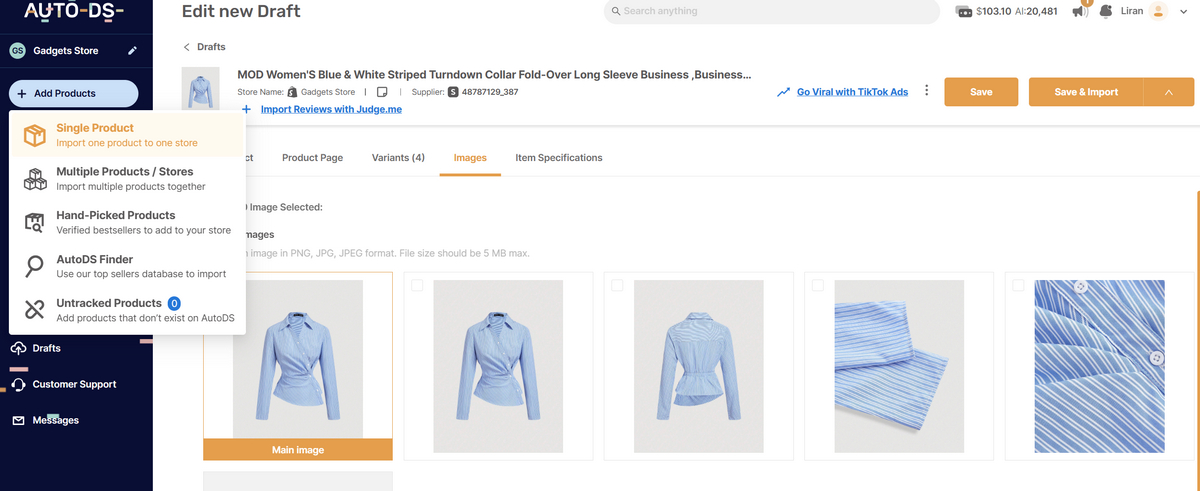Click the note icon after Gadgets Store

pyautogui.click(x=382, y=92)
